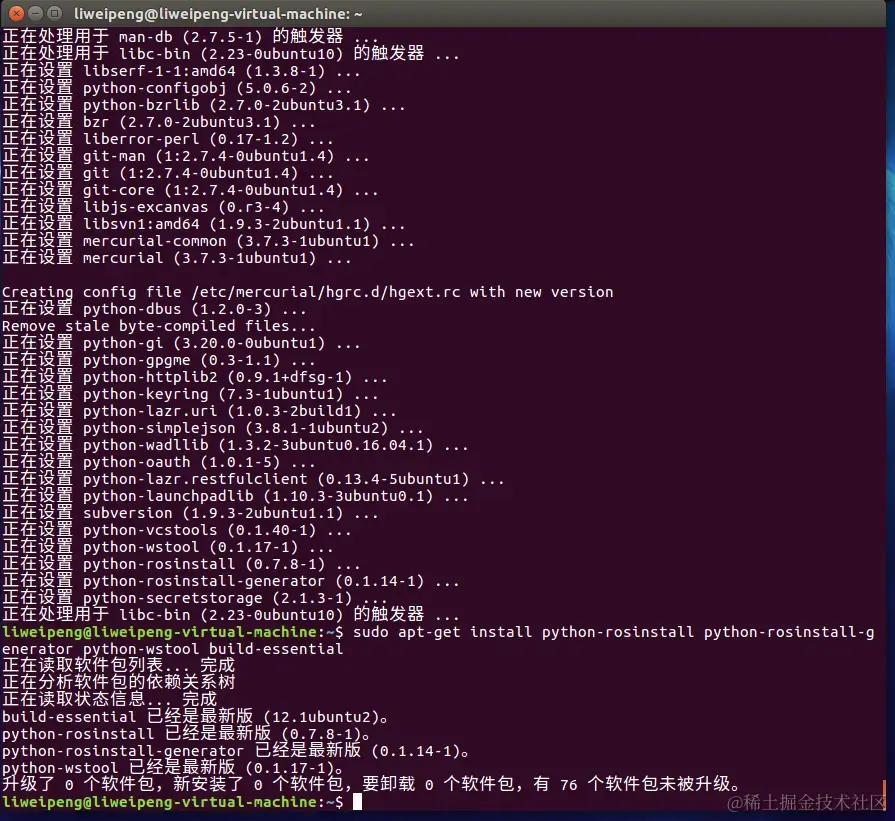Click the line libjs-excanvas (0.r3-4)
The image size is (895, 821).
pos(163,207)
